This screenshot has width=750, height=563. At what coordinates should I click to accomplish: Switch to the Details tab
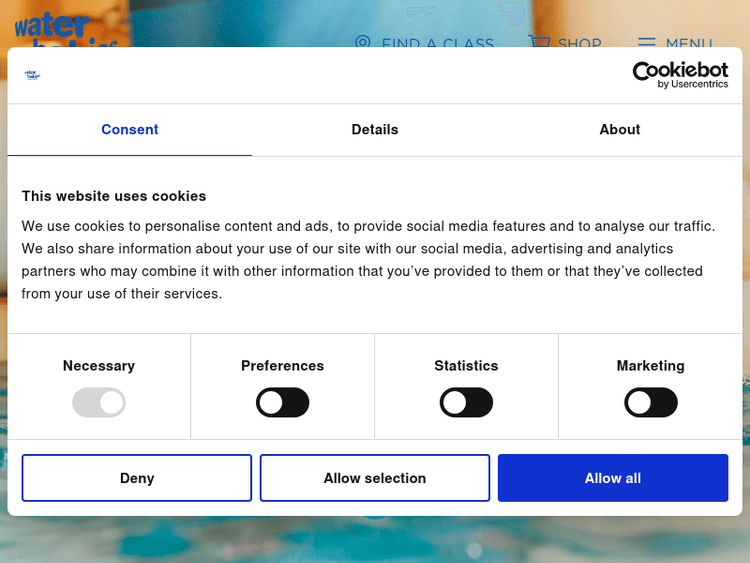pos(375,130)
